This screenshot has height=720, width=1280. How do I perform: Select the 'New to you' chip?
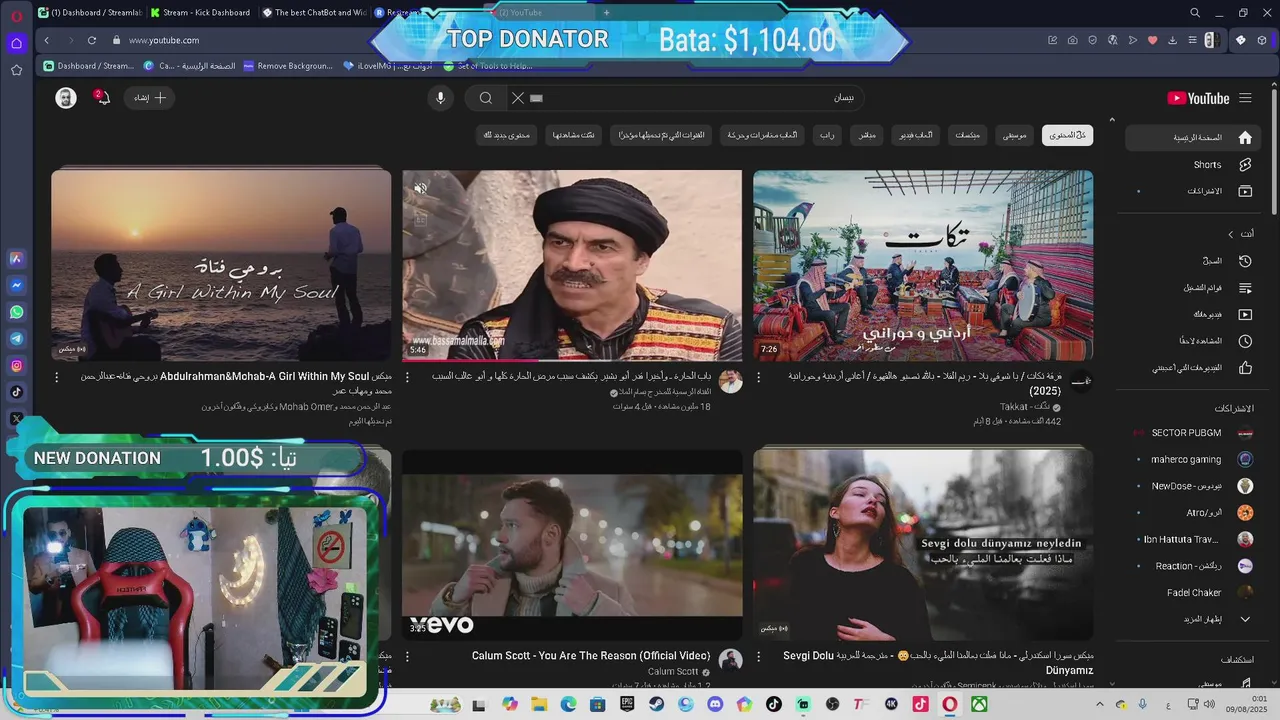point(507,135)
